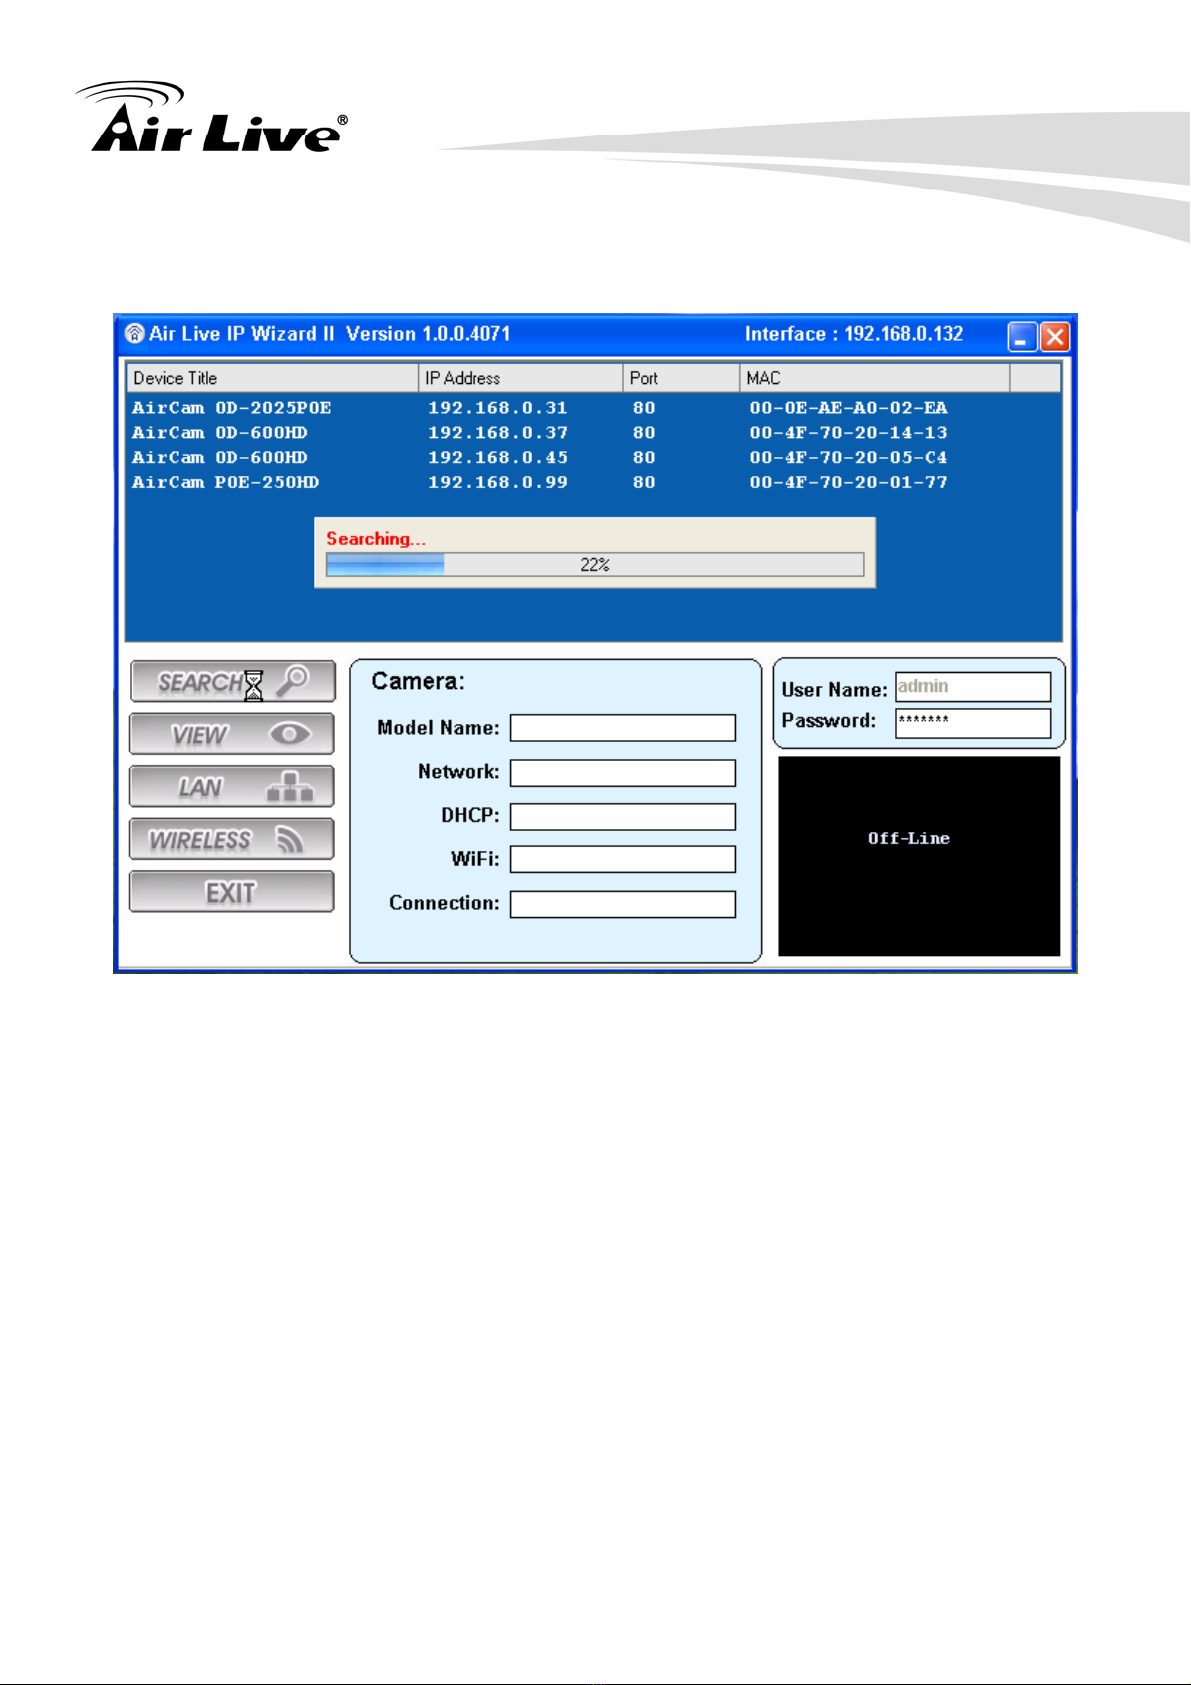Click the Model Name field
Viewport: 1191px width, 1685px height.
[x=623, y=728]
